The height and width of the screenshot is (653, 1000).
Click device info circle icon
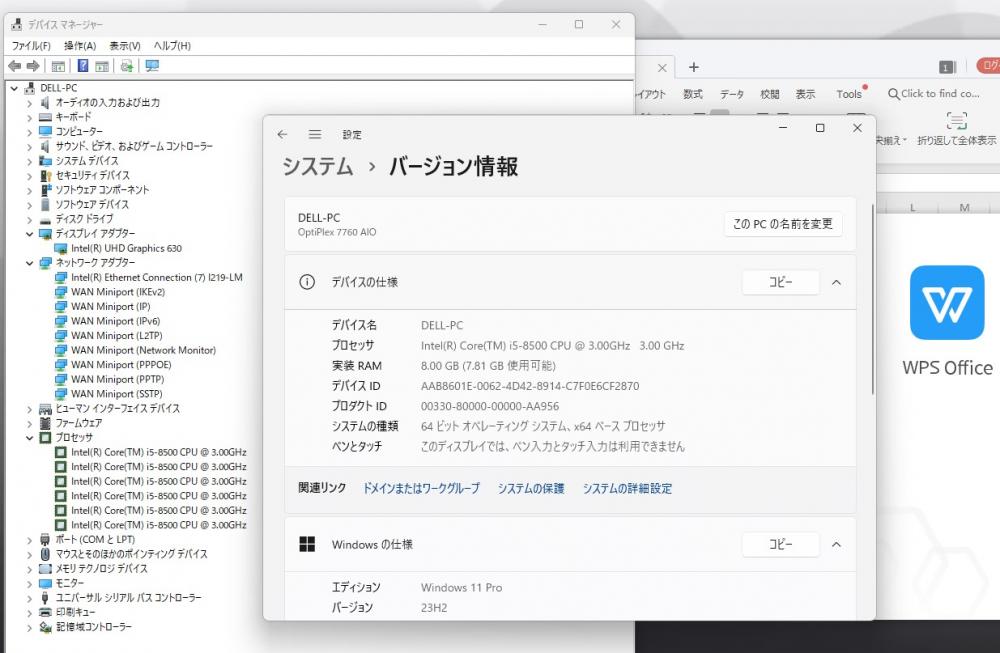[x=307, y=282]
